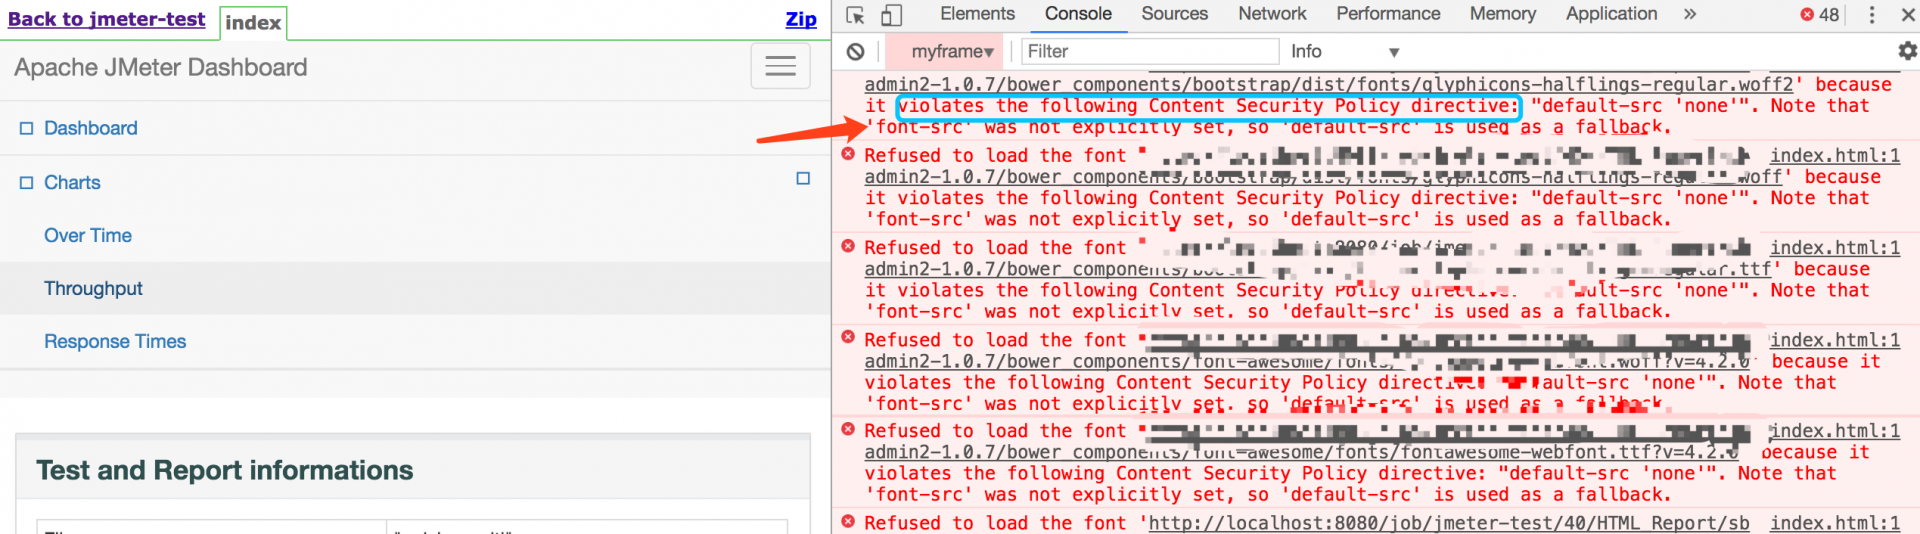The width and height of the screenshot is (1920, 534).
Task: Click the Test and Report informations heading
Action: click(225, 471)
